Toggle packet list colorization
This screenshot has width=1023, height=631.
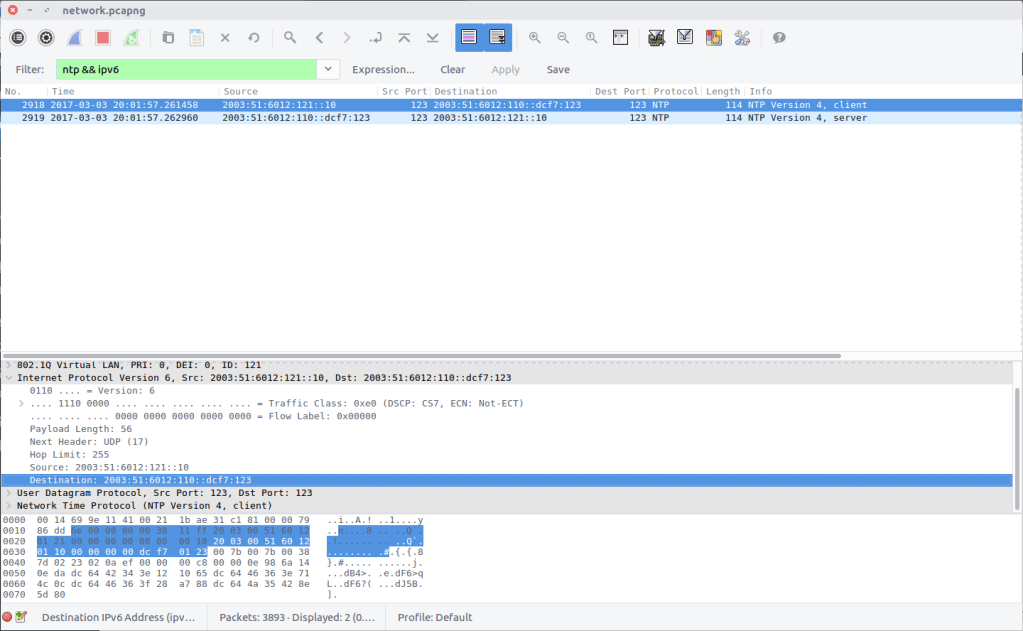(x=469, y=38)
